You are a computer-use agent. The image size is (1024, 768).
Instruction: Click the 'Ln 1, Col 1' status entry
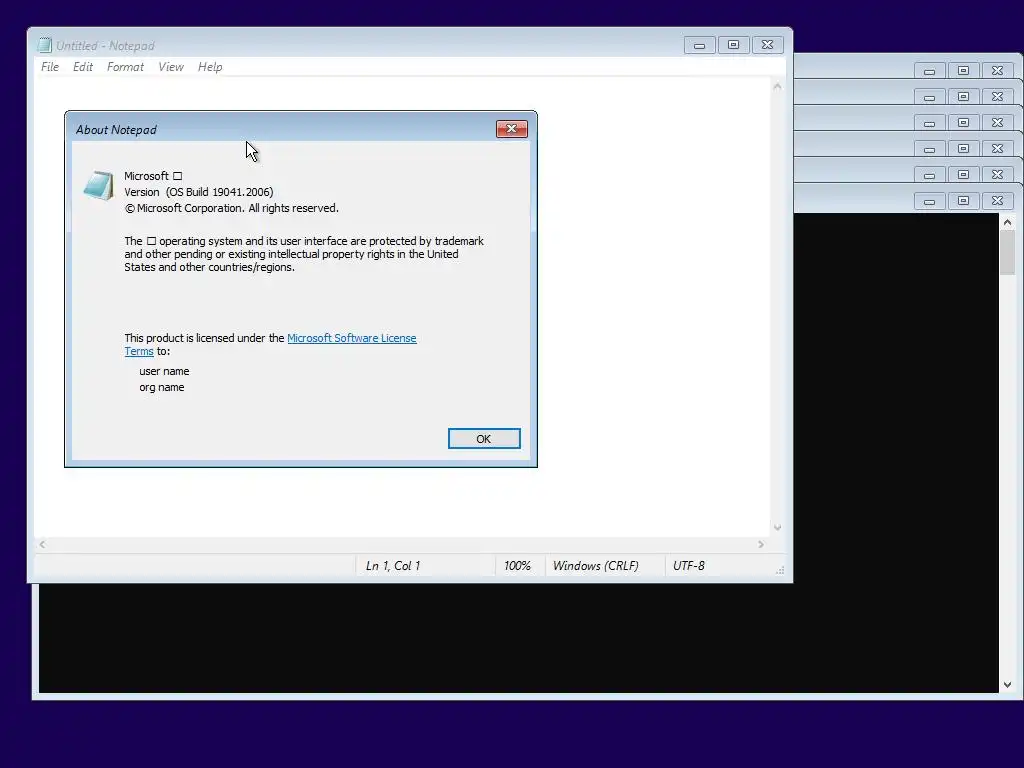[393, 566]
